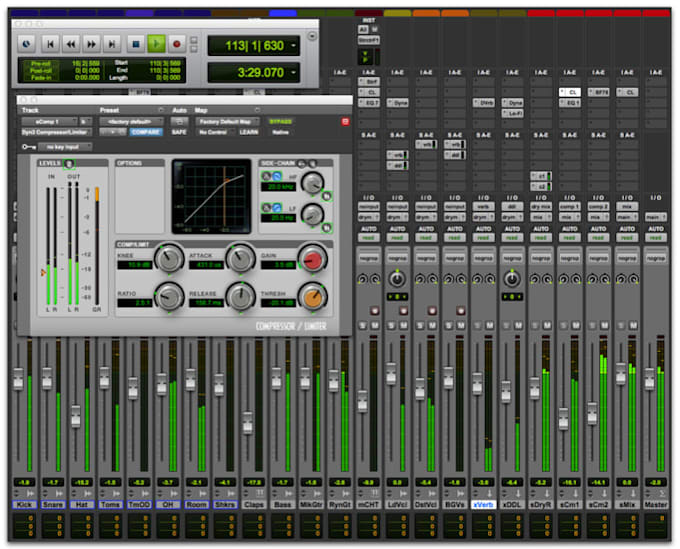The image size is (680, 549).
Task: Enable the LF side-chain filter IN button
Action: [327, 227]
